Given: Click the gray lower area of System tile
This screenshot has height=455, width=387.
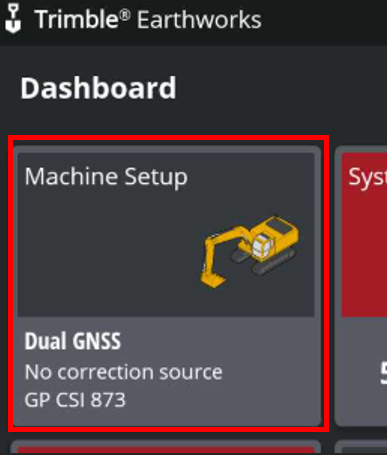Looking at the screenshot, I should pos(361,371).
